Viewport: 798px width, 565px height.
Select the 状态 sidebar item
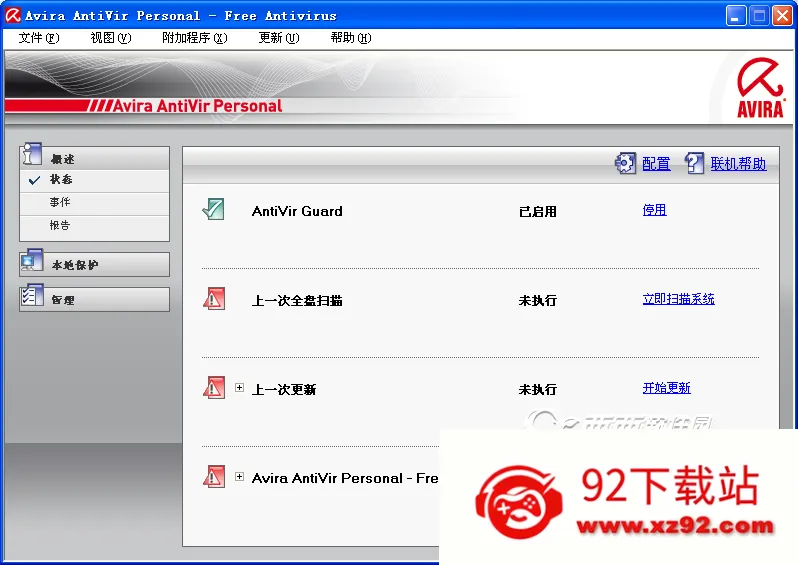95,180
